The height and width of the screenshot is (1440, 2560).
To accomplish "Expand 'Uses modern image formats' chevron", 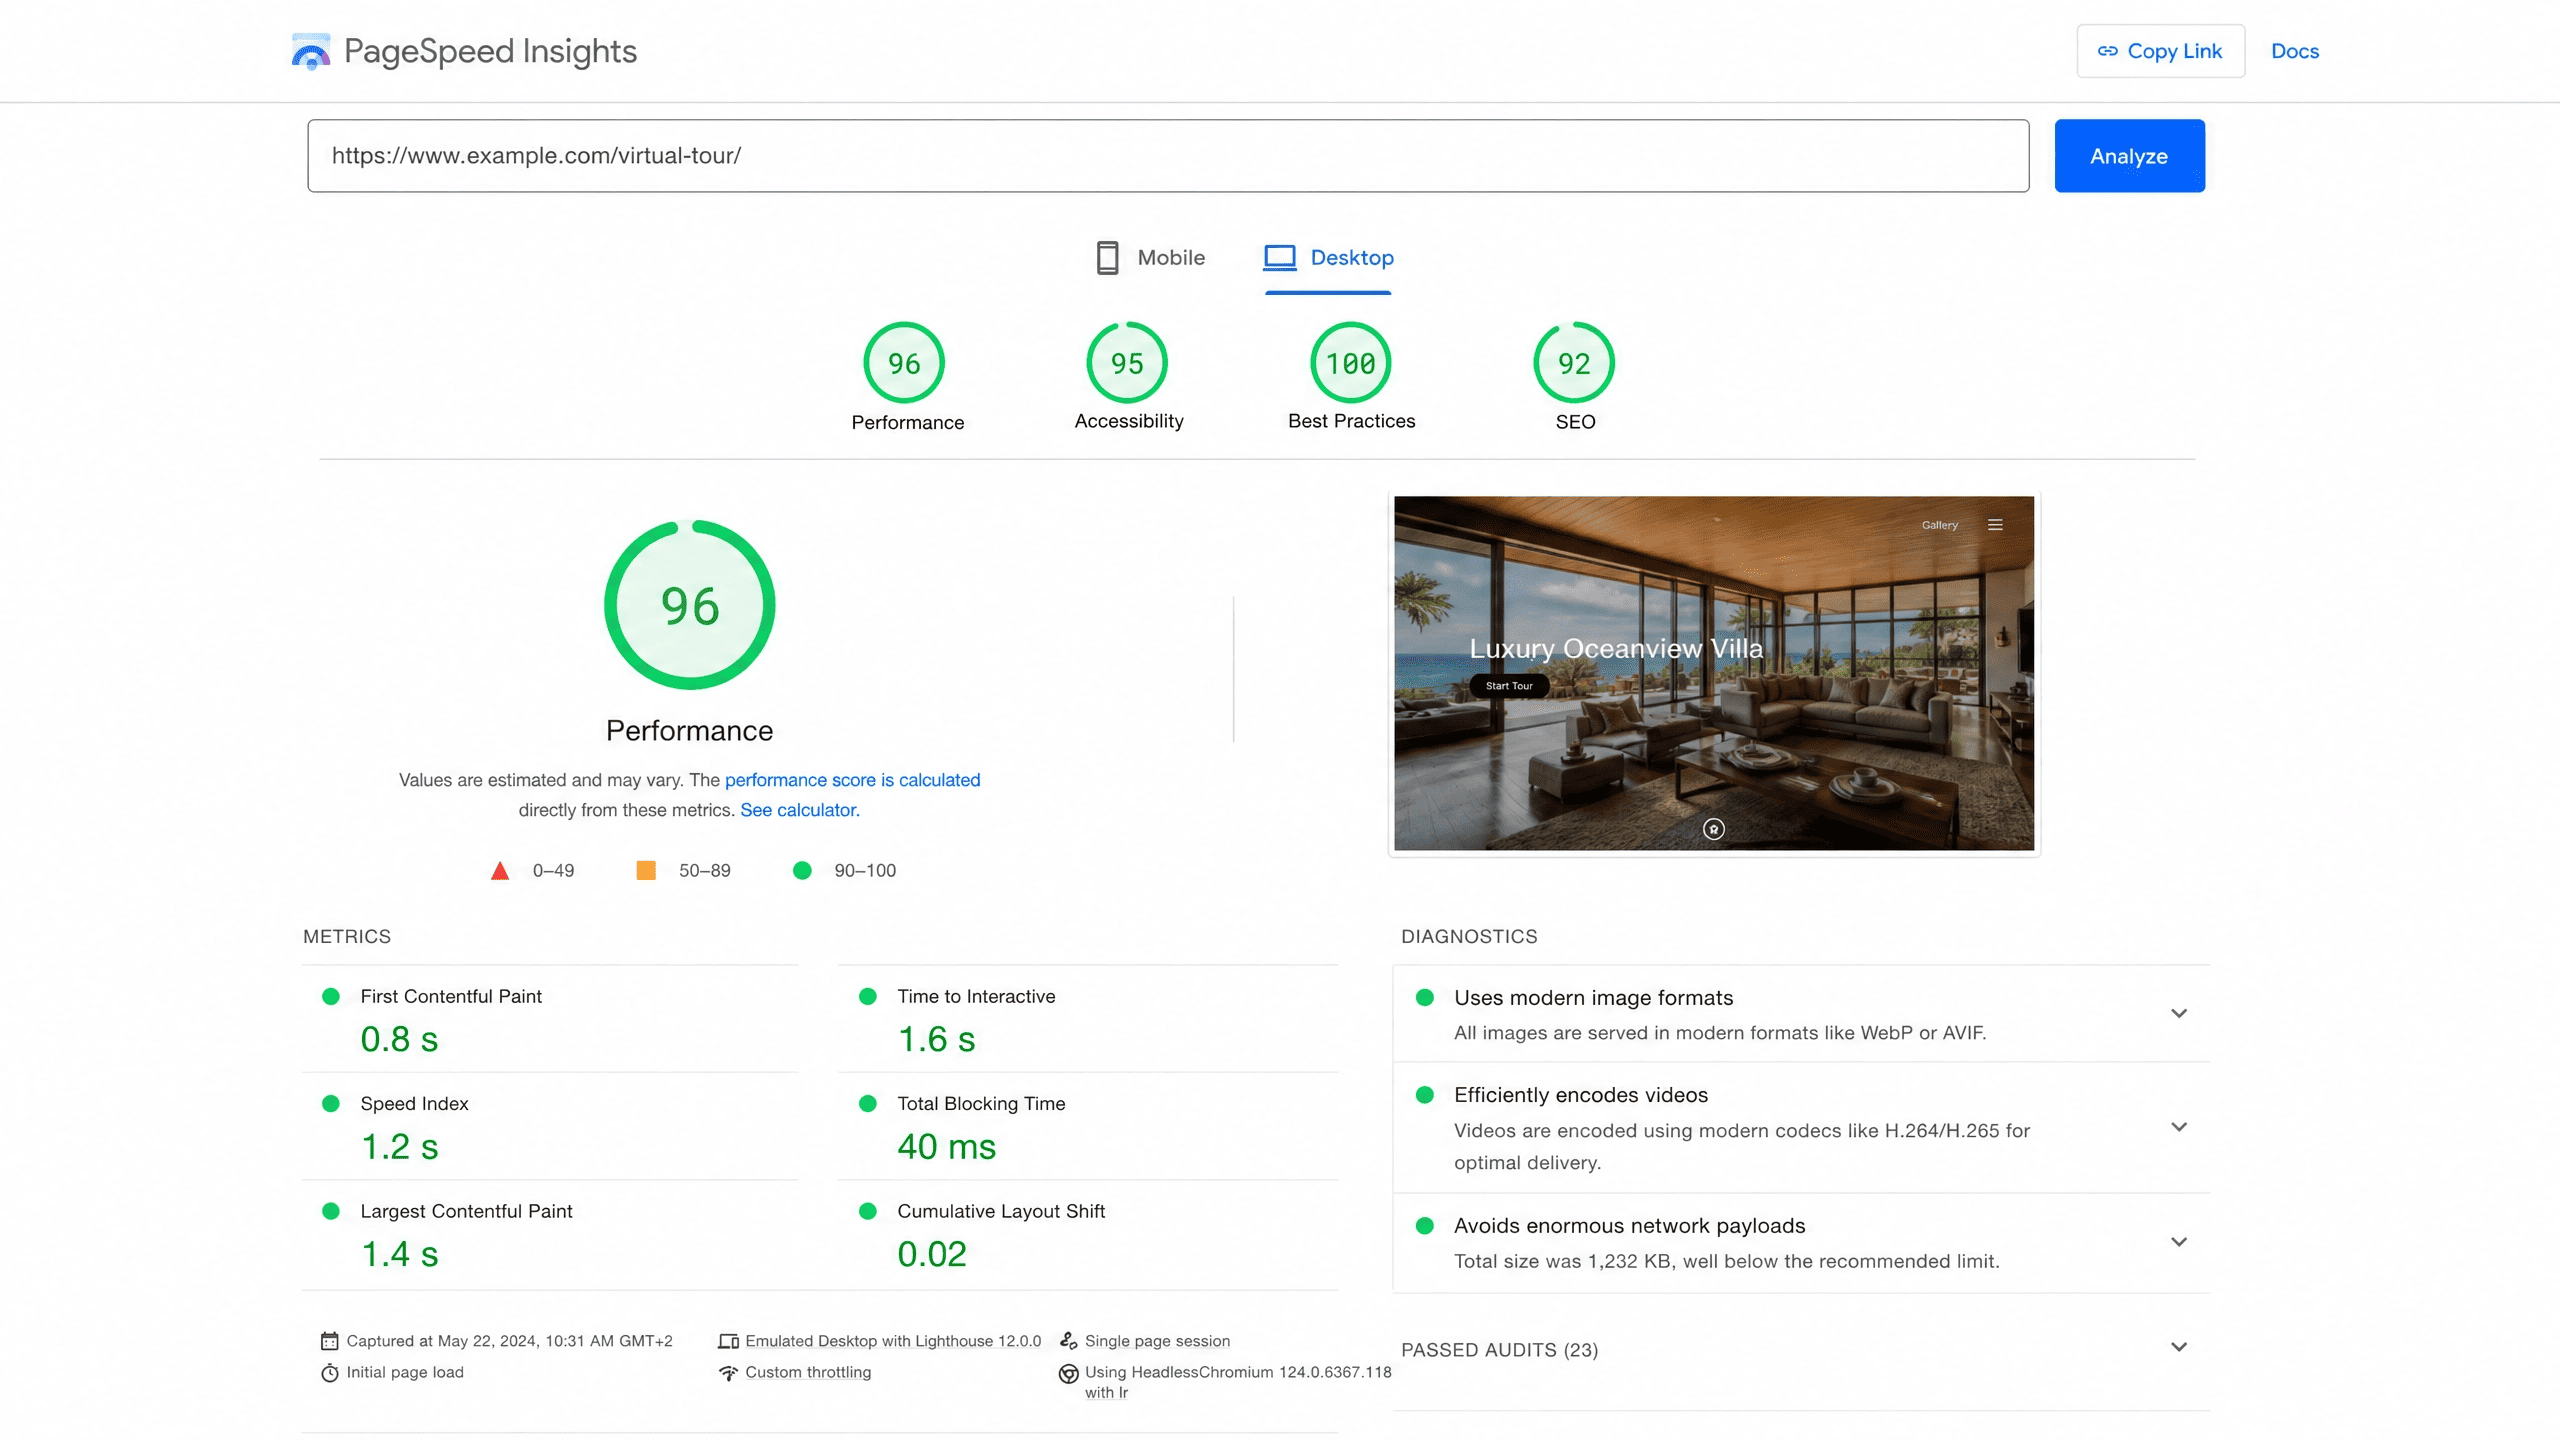I will pyautogui.click(x=2179, y=1013).
